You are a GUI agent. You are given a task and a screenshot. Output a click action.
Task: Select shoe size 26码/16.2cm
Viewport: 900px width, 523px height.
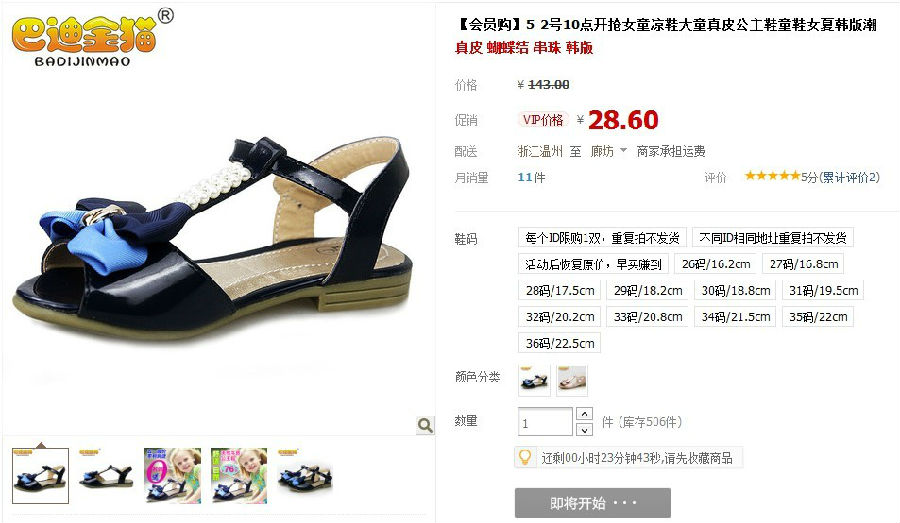[716, 264]
